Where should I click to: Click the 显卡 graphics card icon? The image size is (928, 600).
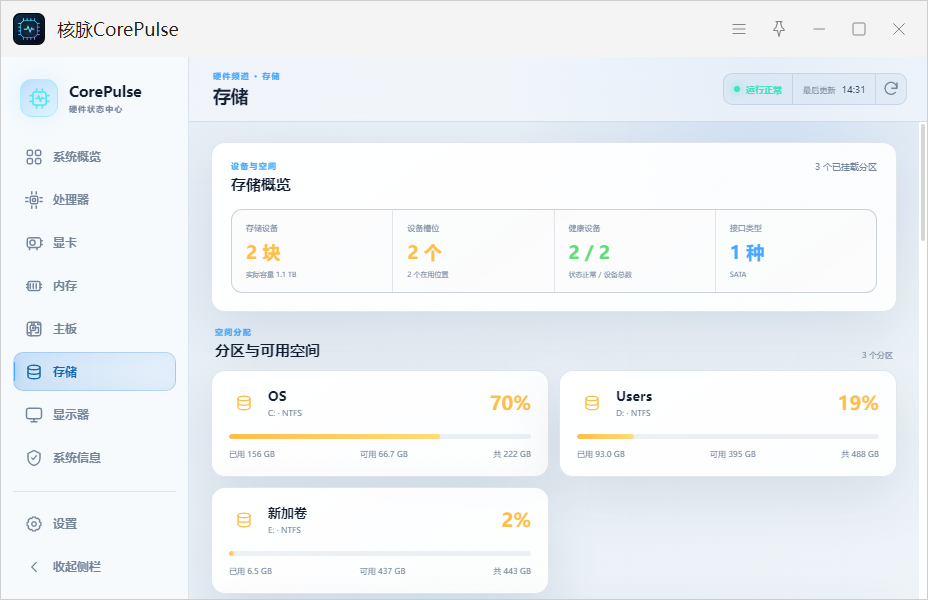(x=34, y=243)
